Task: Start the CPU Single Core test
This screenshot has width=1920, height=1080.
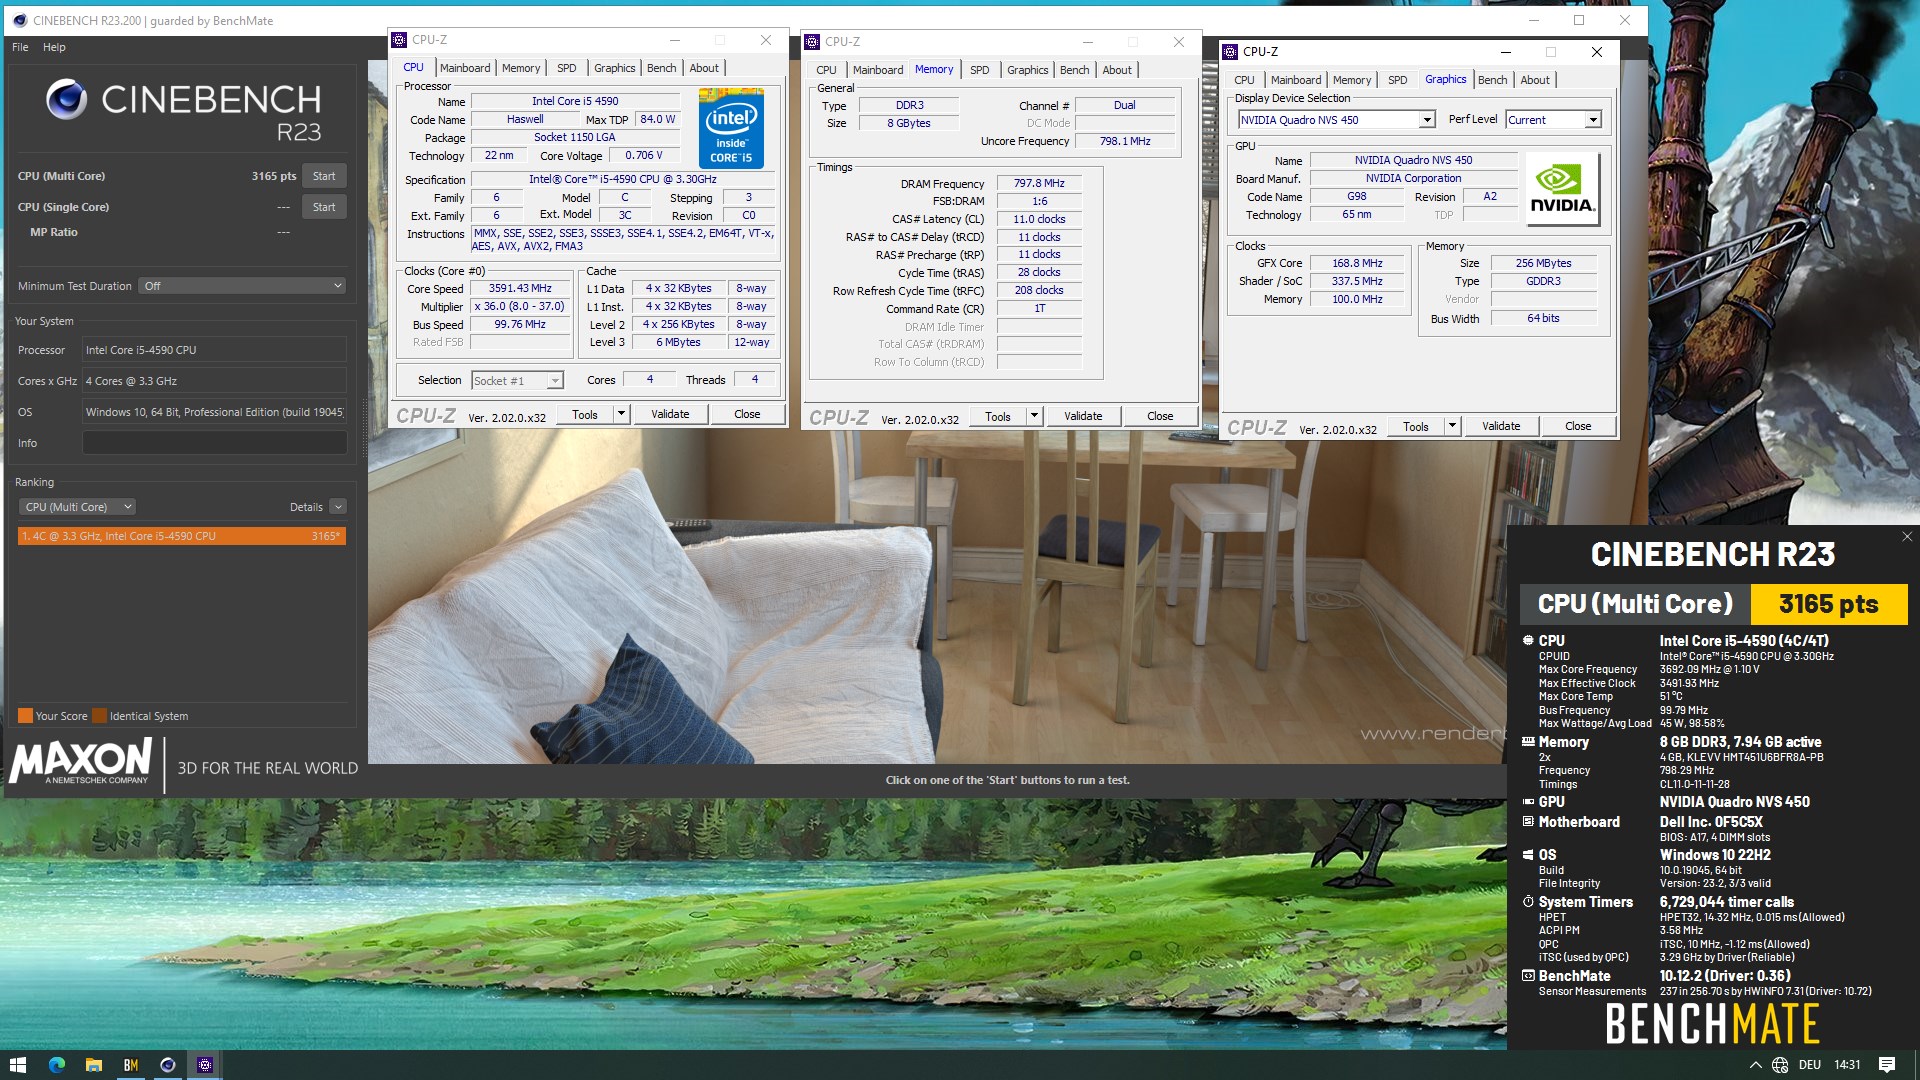Action: pos(324,207)
